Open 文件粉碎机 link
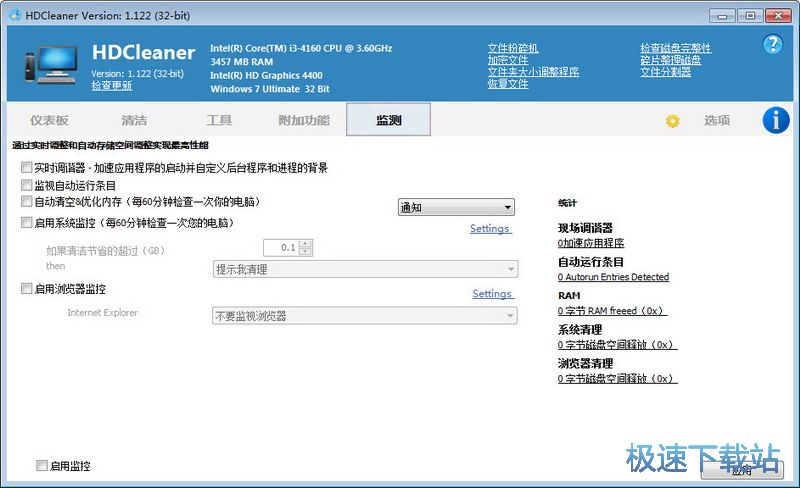 (513, 48)
